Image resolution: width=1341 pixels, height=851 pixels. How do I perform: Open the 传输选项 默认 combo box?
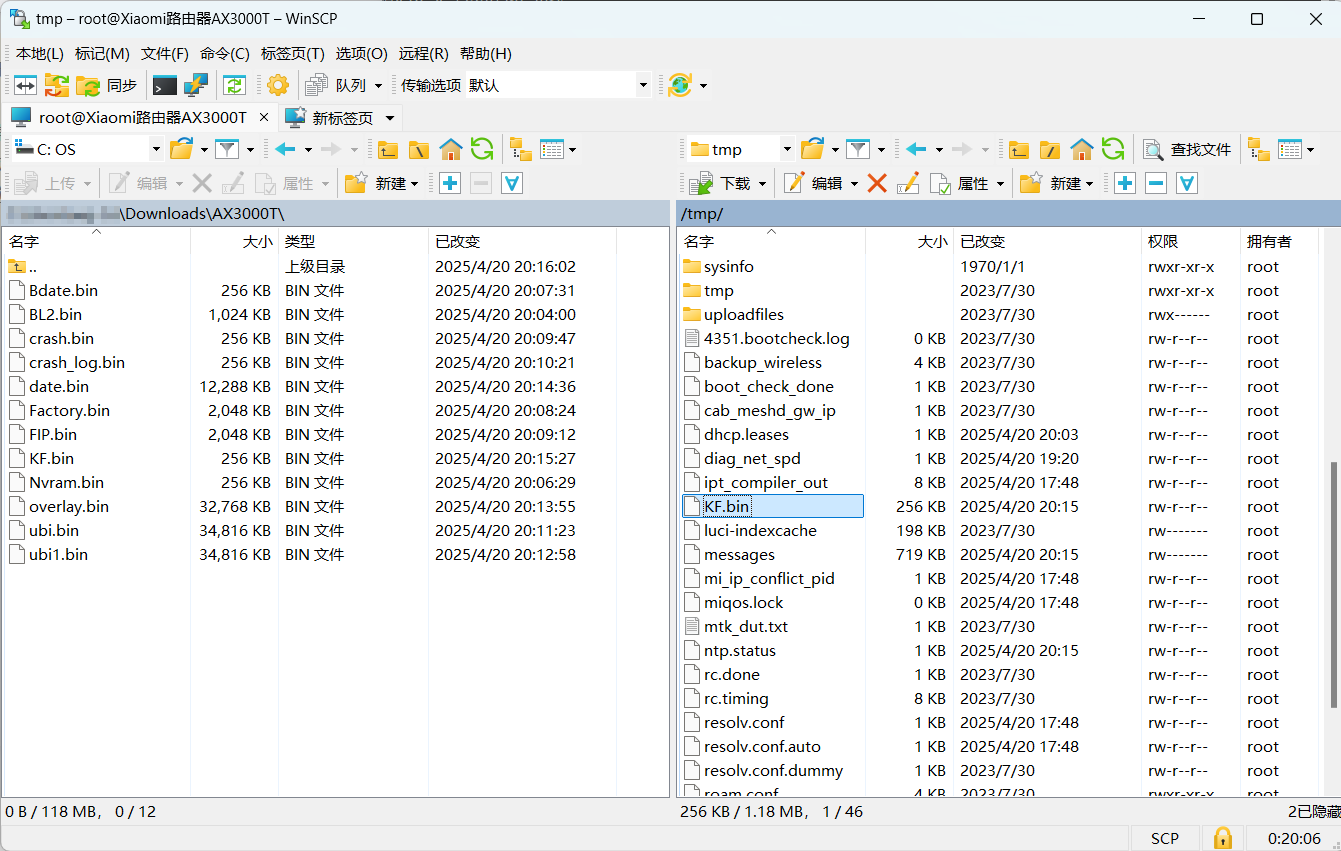click(558, 86)
